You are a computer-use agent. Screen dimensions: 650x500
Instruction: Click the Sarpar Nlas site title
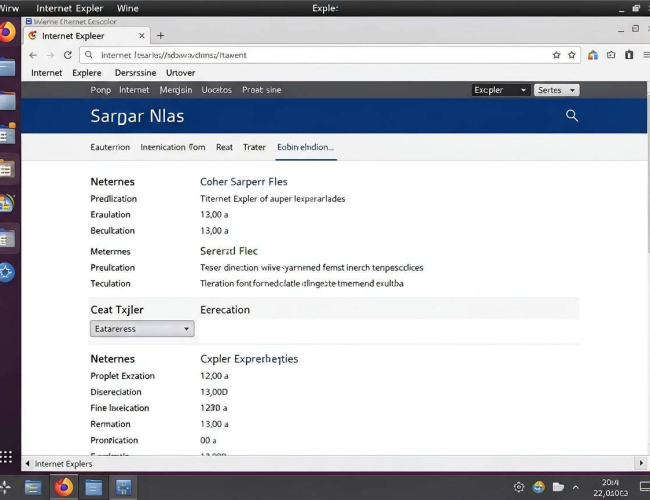137,116
